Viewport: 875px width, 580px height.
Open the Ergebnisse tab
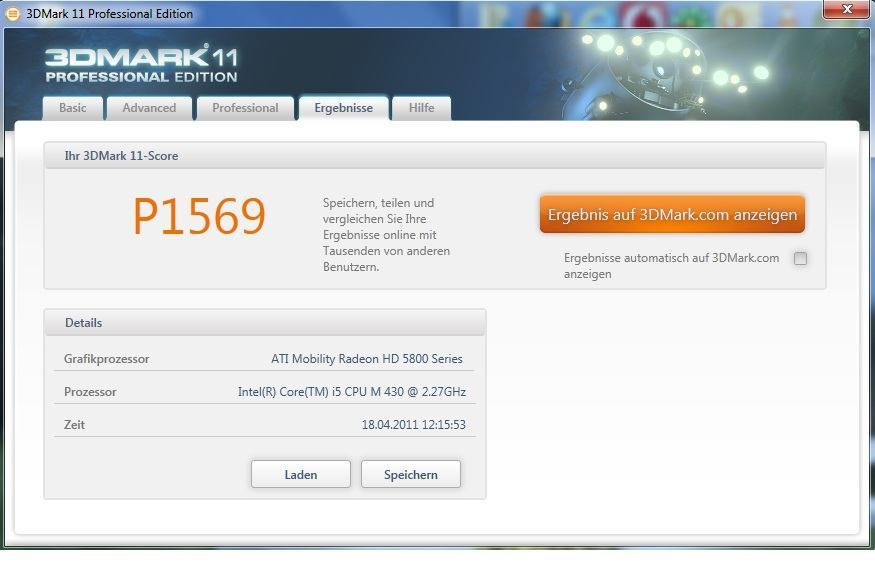pyautogui.click(x=343, y=108)
